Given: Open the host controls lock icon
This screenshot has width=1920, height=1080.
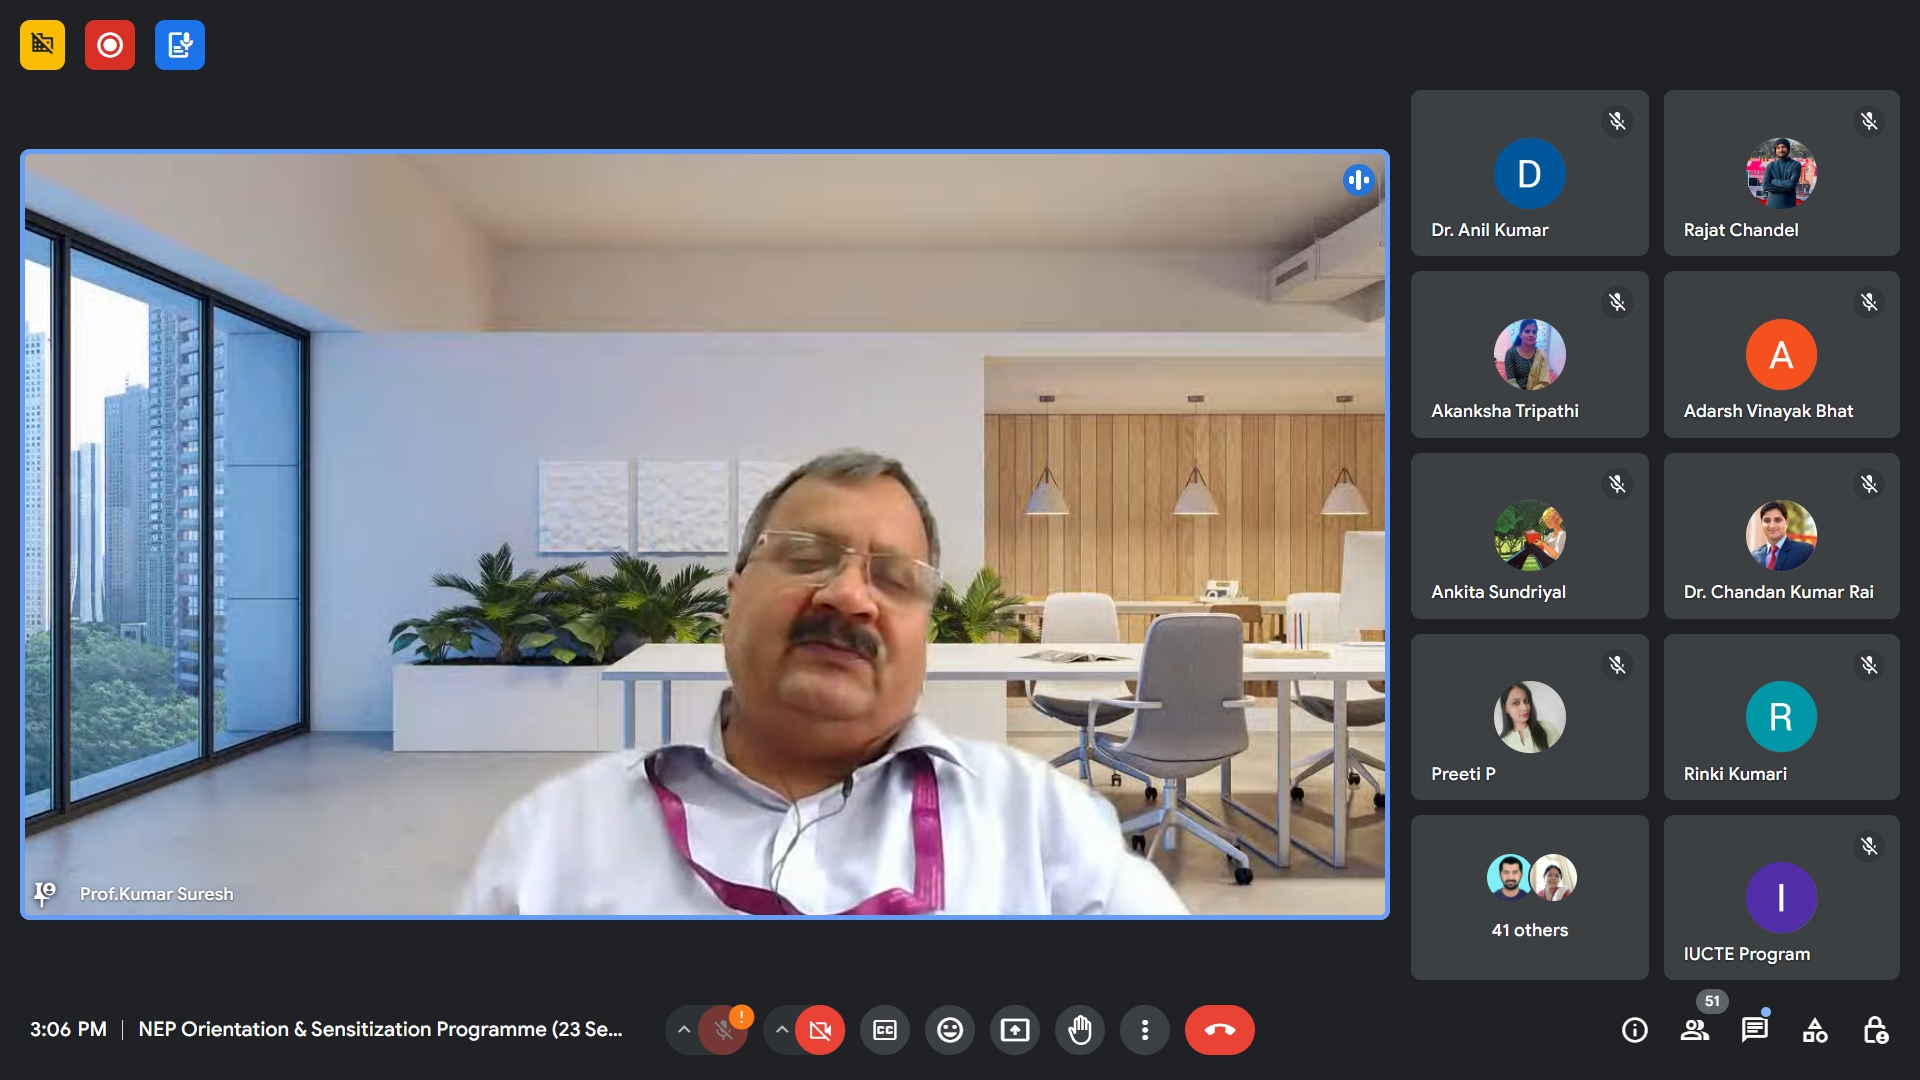Looking at the screenshot, I should click(1875, 1030).
